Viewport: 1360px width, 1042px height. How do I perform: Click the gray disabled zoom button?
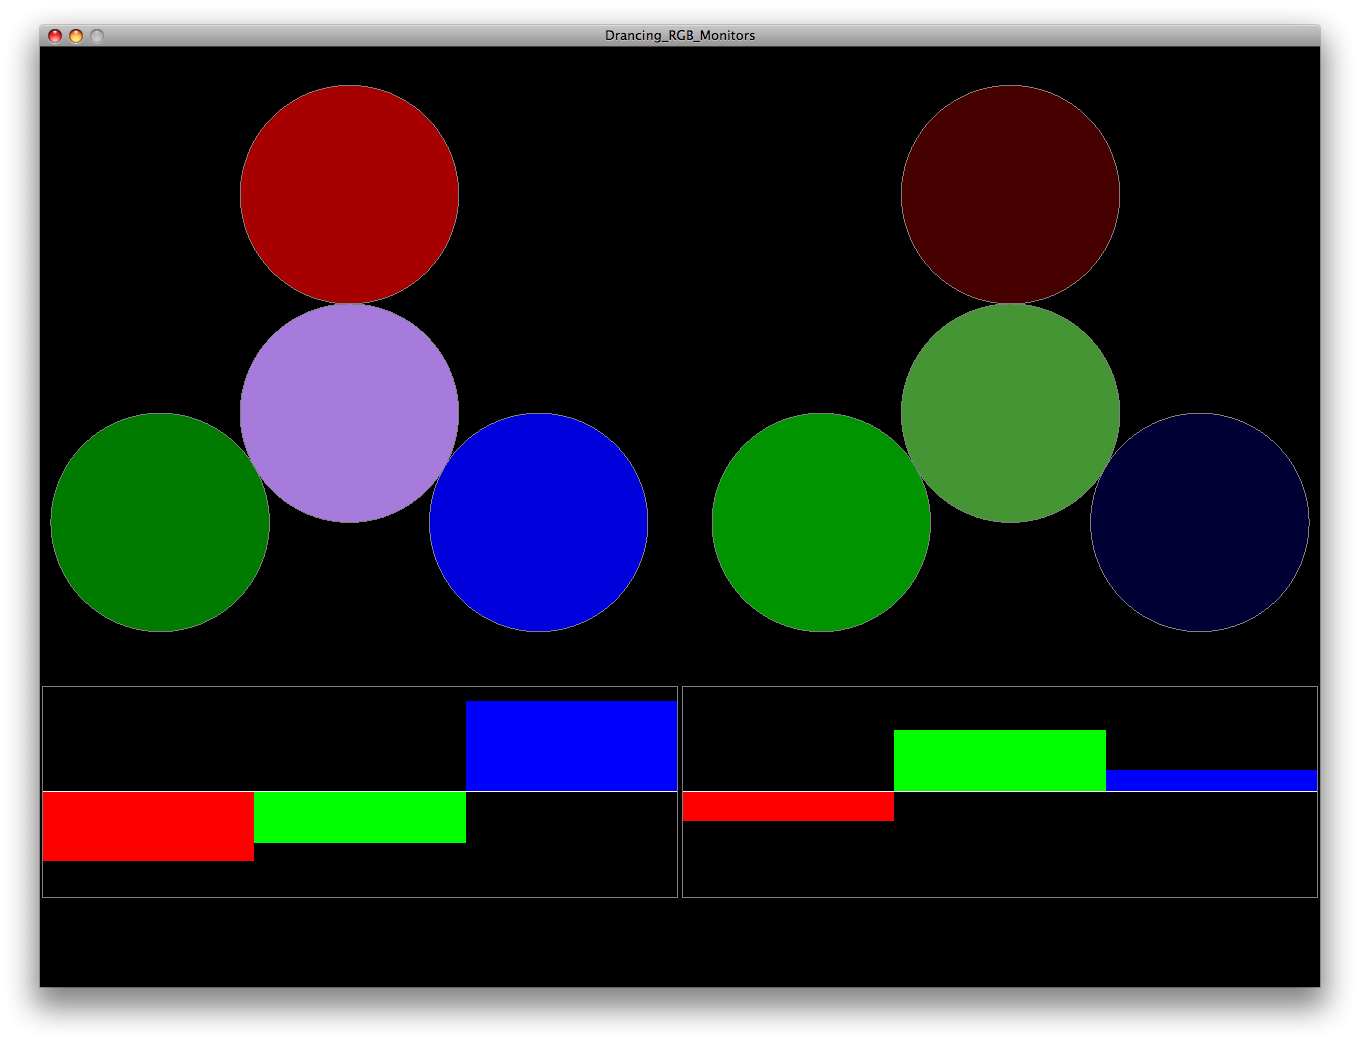(x=97, y=36)
